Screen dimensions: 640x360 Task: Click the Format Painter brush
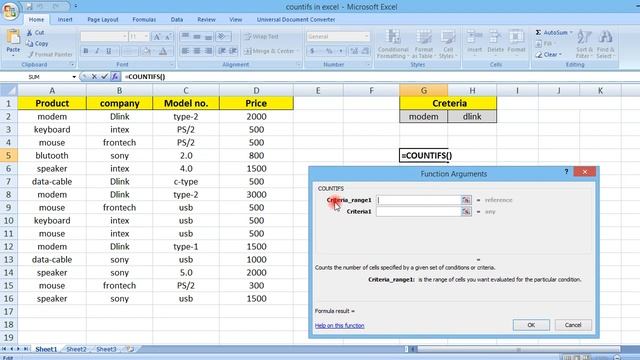30,54
